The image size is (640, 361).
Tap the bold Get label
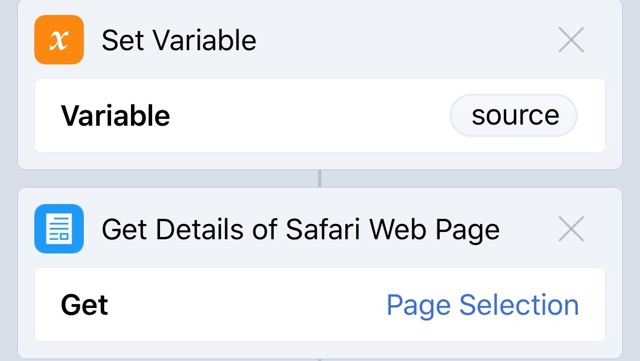[84, 305]
